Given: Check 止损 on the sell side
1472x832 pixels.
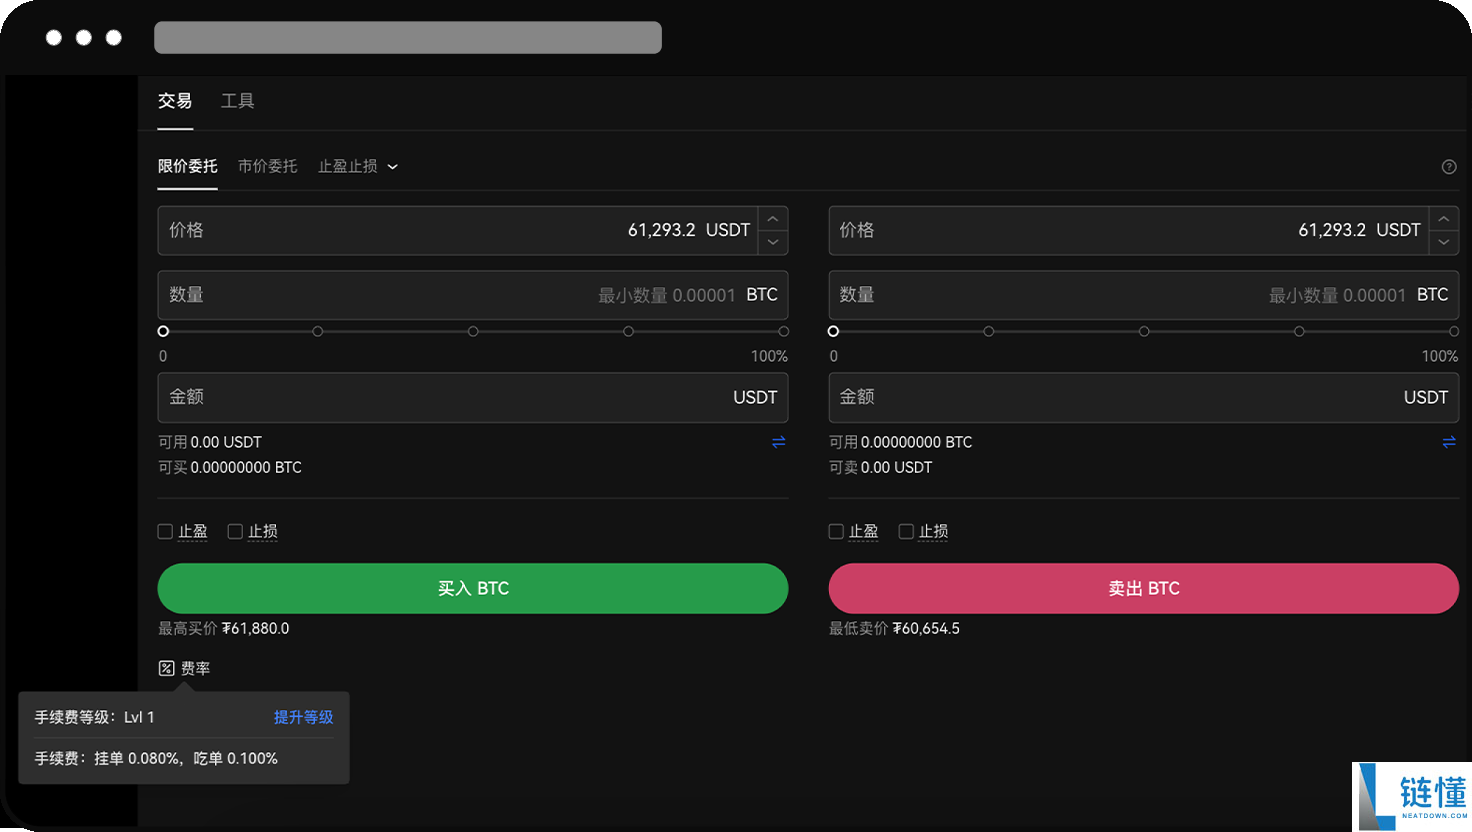Looking at the screenshot, I should (905, 531).
